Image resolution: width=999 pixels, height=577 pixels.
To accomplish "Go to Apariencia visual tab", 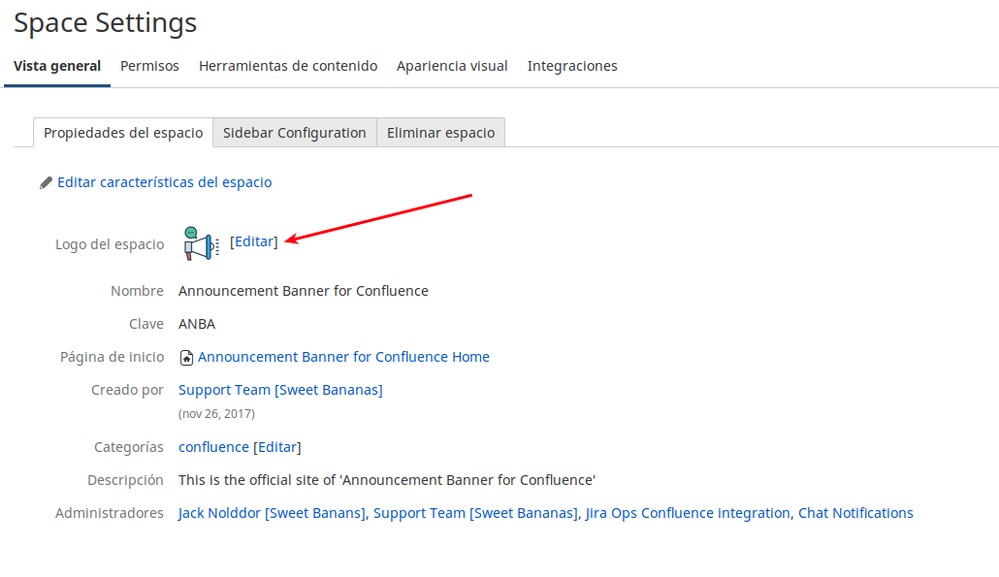I will 452,66.
